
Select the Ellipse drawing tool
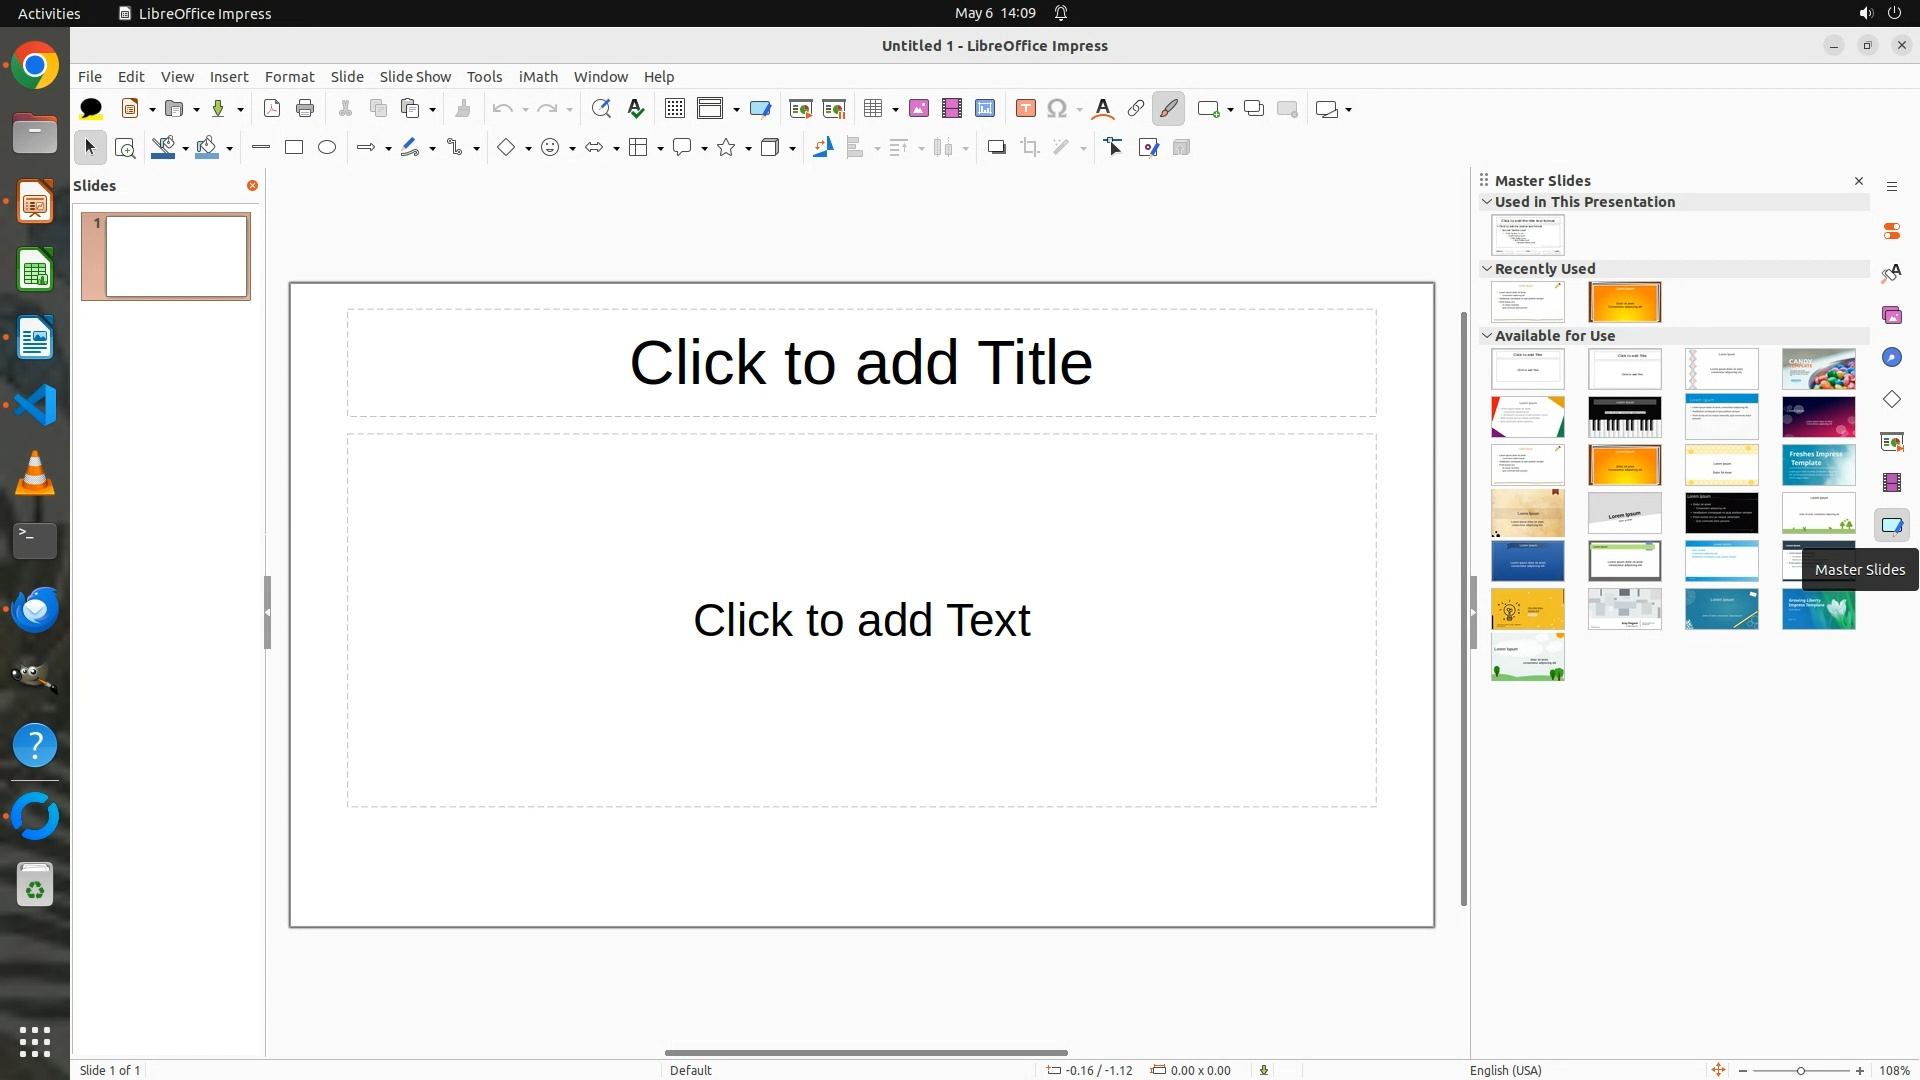pos(327,148)
